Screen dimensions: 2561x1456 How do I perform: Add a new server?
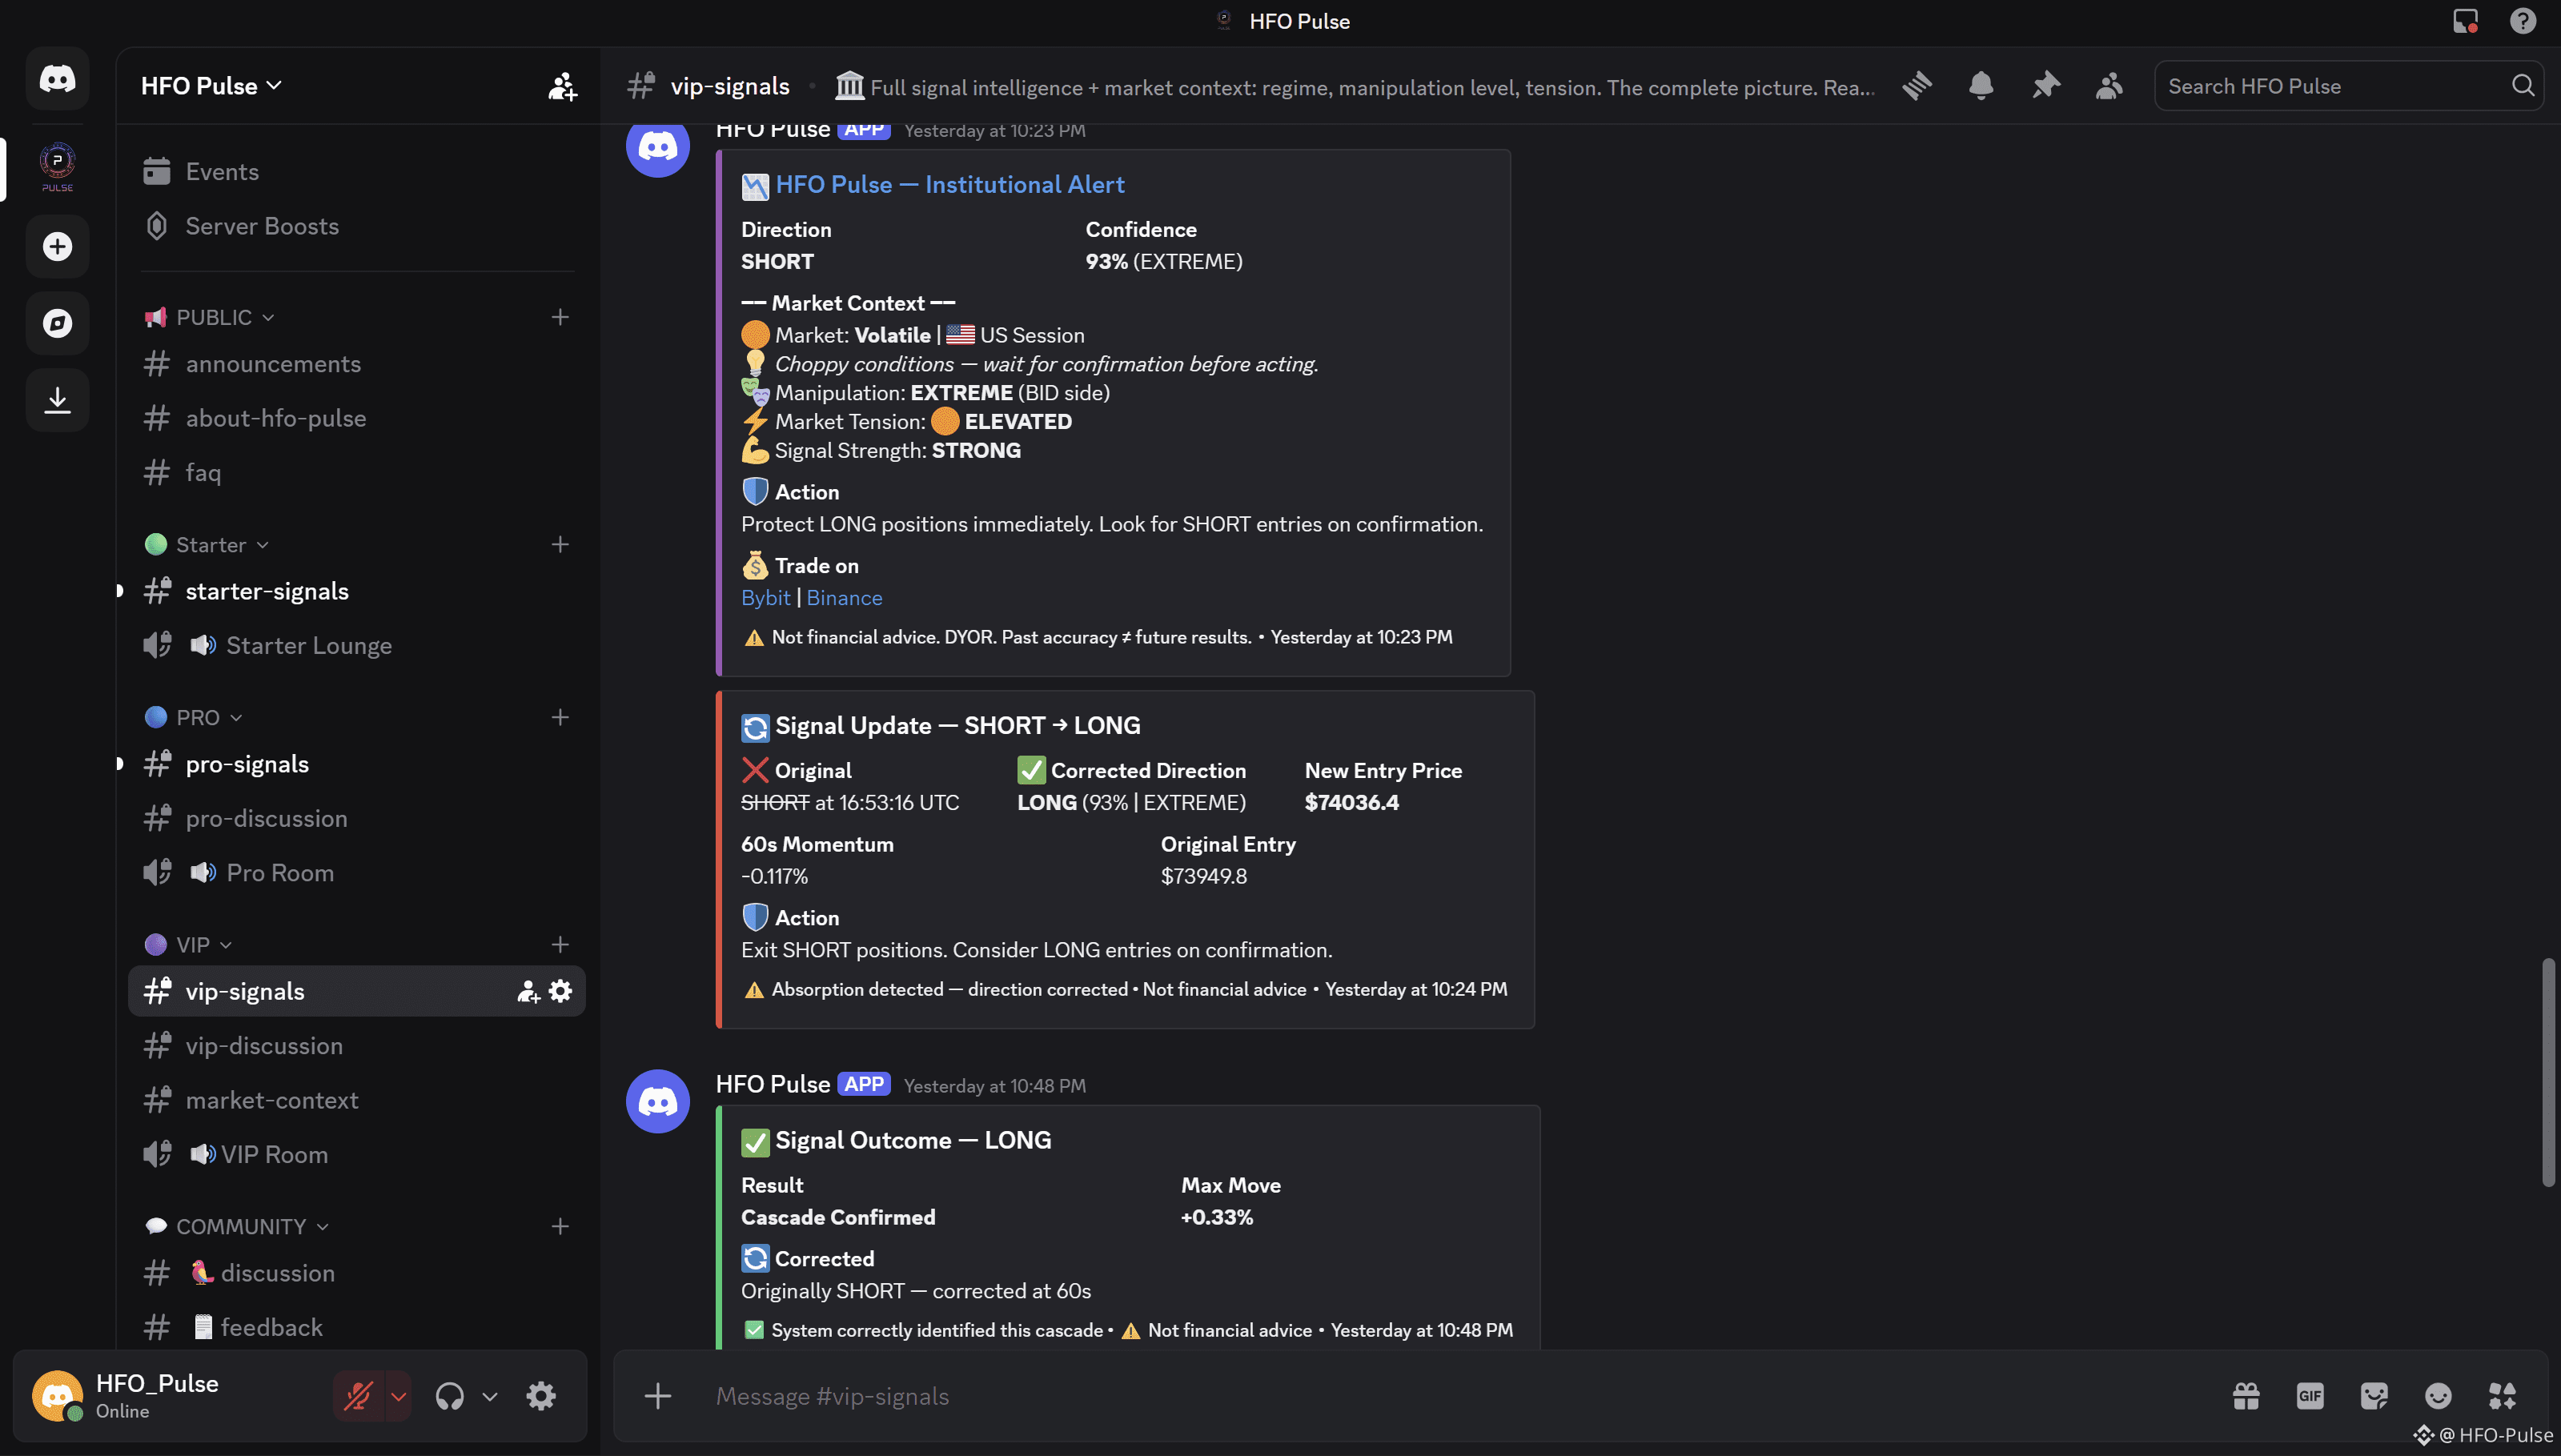(57, 246)
